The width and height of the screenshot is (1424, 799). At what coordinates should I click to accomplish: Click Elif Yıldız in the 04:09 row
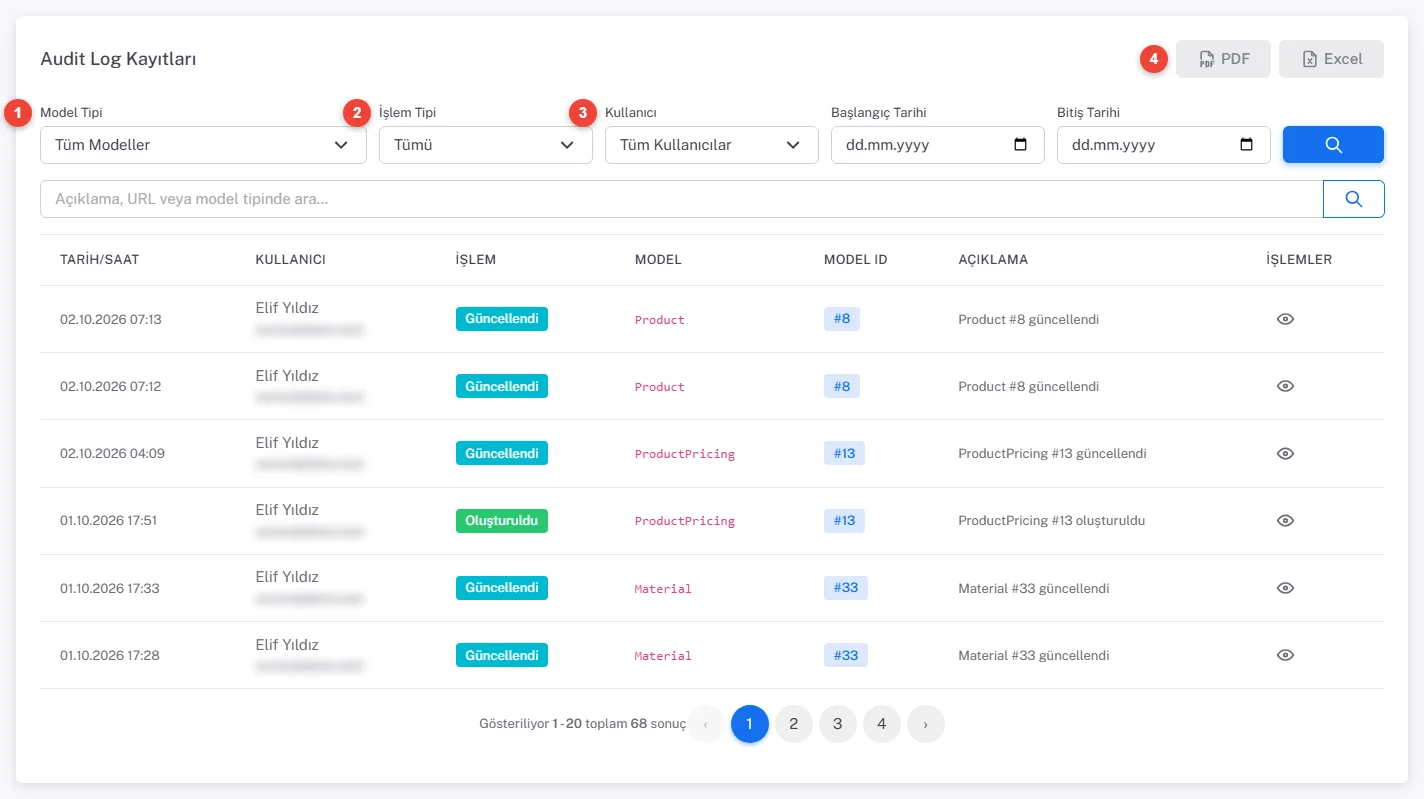287,443
